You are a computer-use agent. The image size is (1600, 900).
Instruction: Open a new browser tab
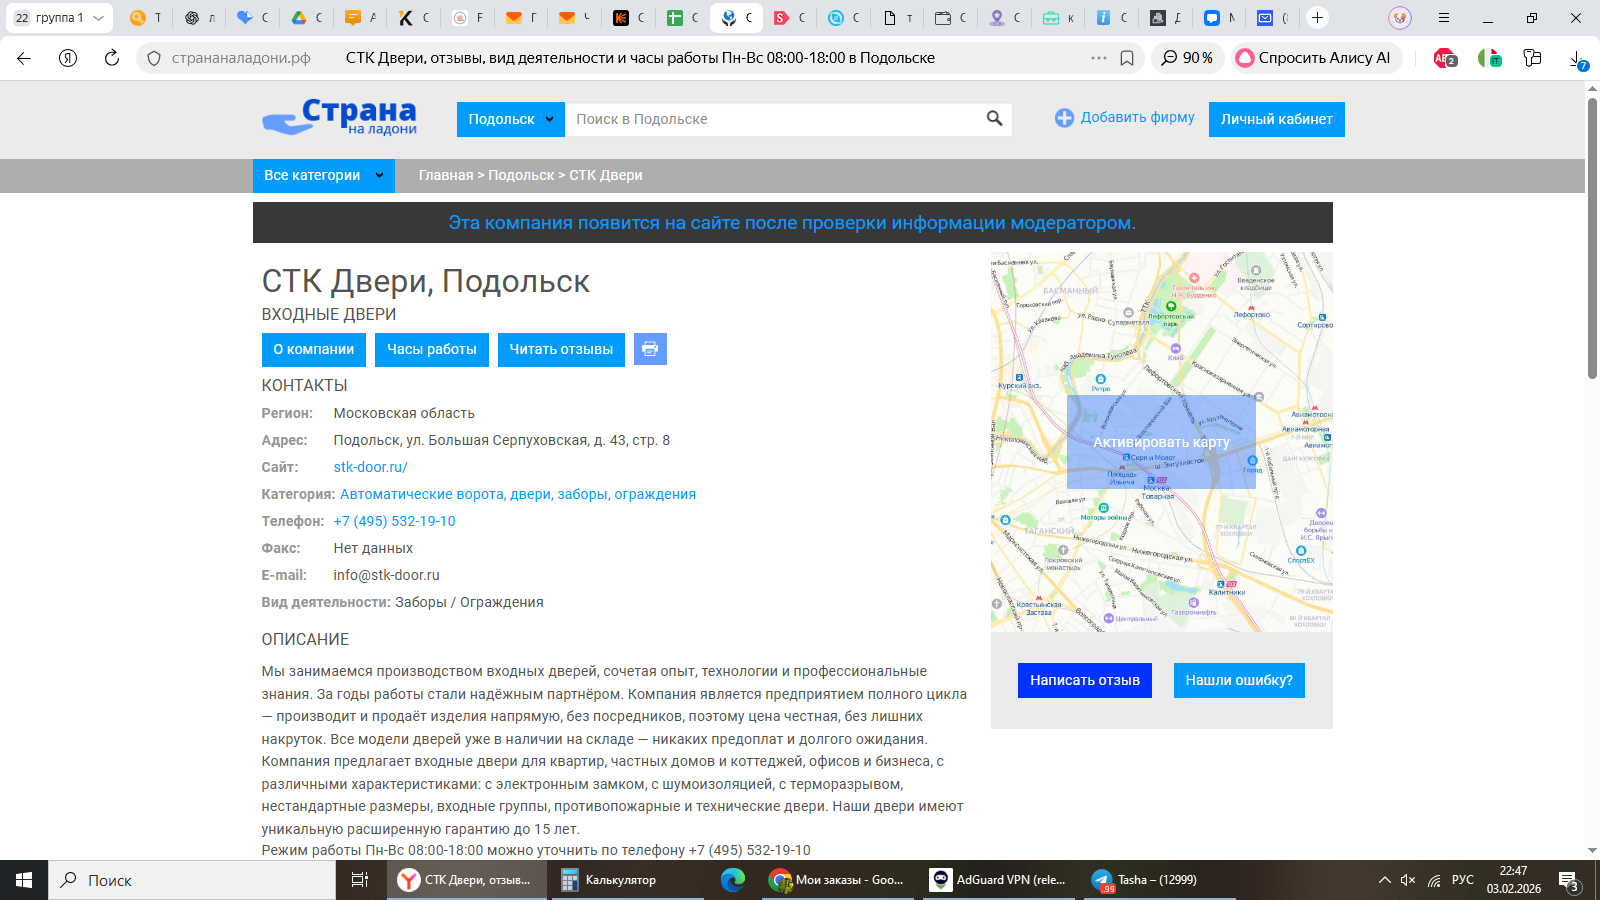(1318, 17)
